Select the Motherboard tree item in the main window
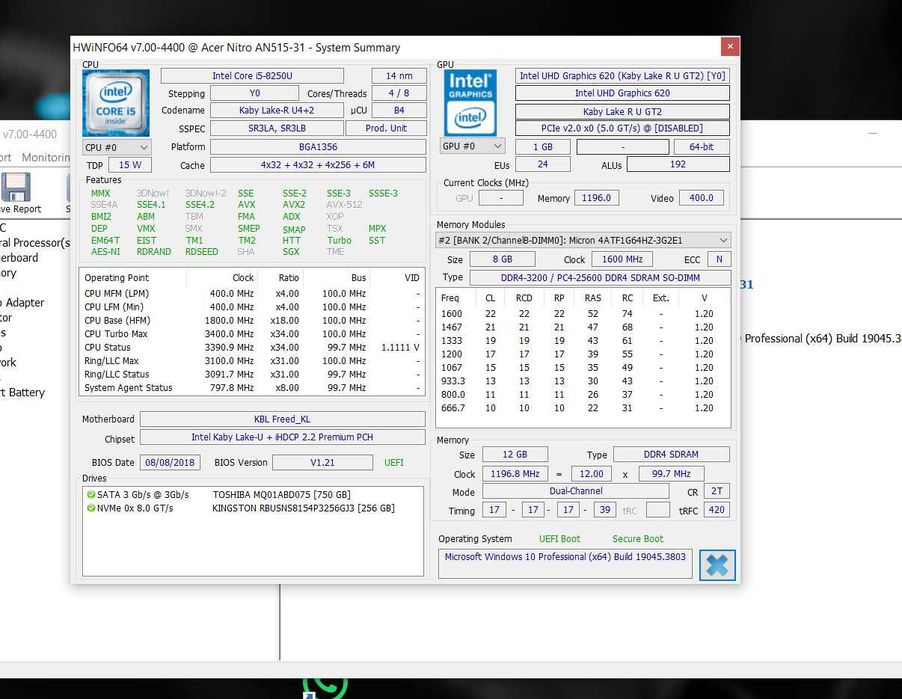 click(19, 258)
